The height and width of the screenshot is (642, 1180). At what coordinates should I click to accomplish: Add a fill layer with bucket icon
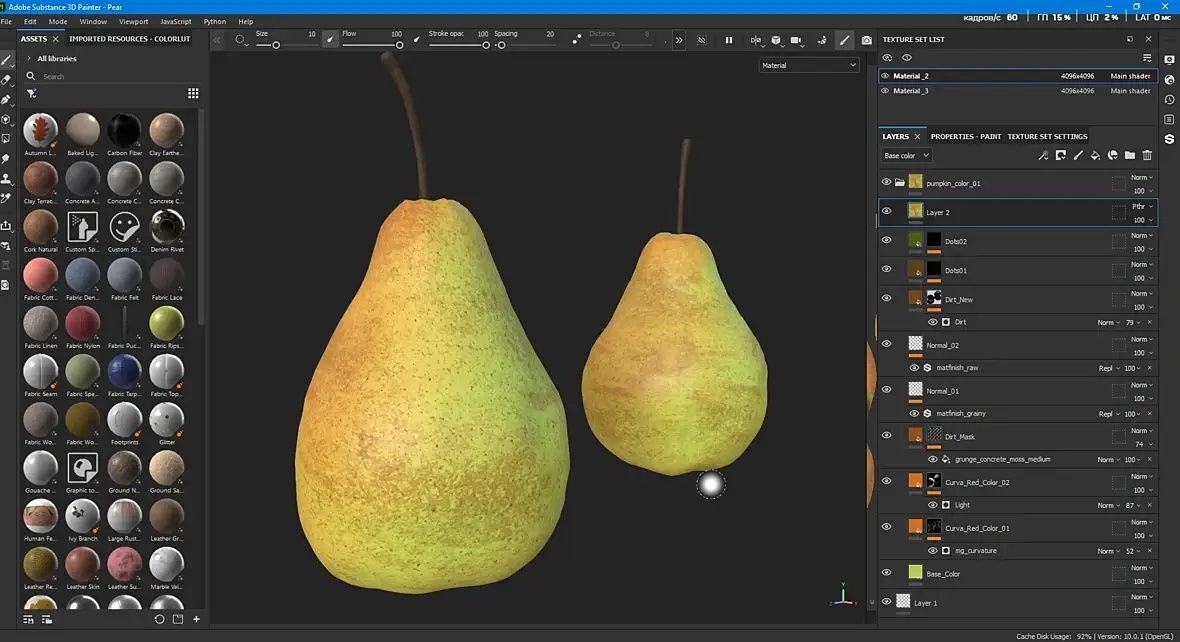(1095, 156)
